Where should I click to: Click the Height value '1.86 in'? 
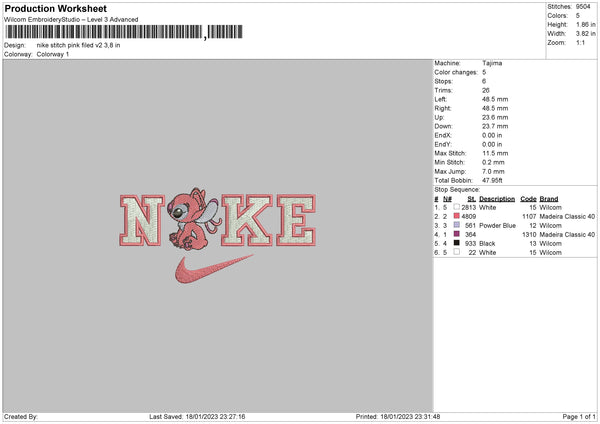585,24
